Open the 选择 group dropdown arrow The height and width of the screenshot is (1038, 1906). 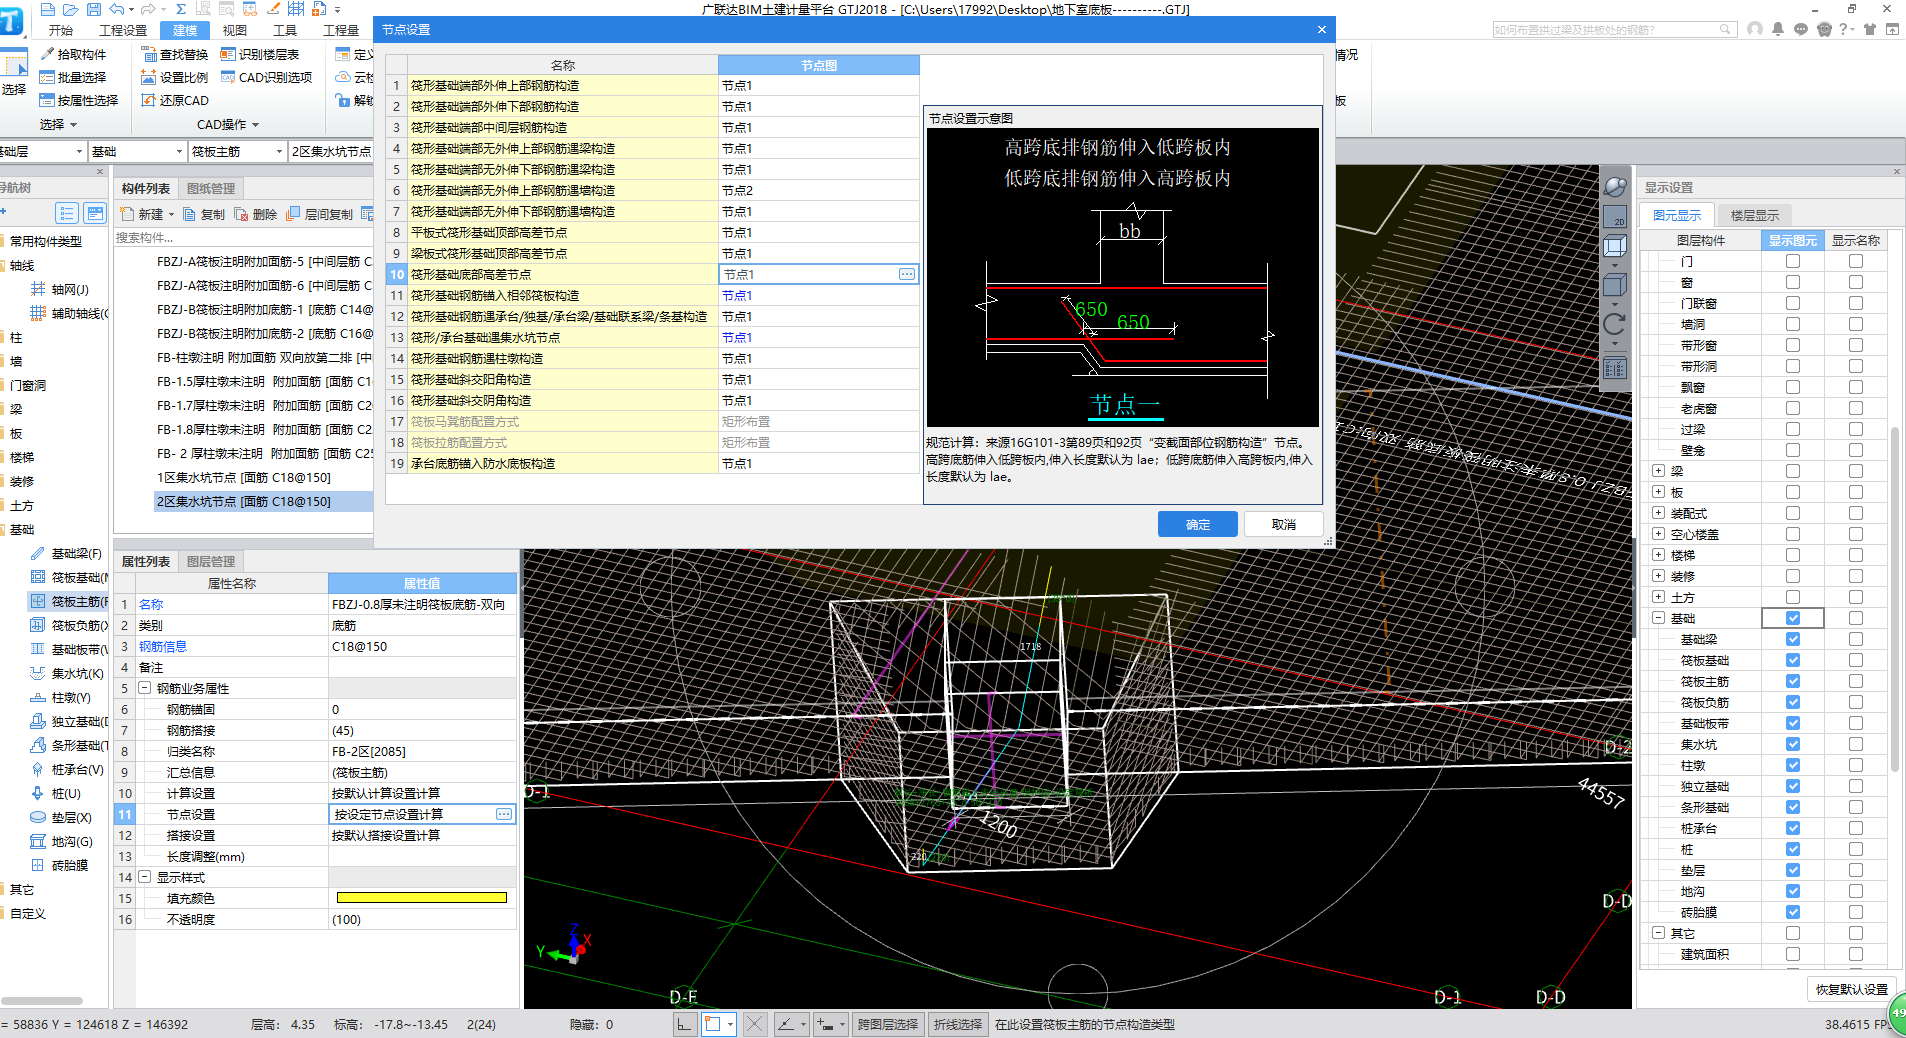[x=73, y=125]
